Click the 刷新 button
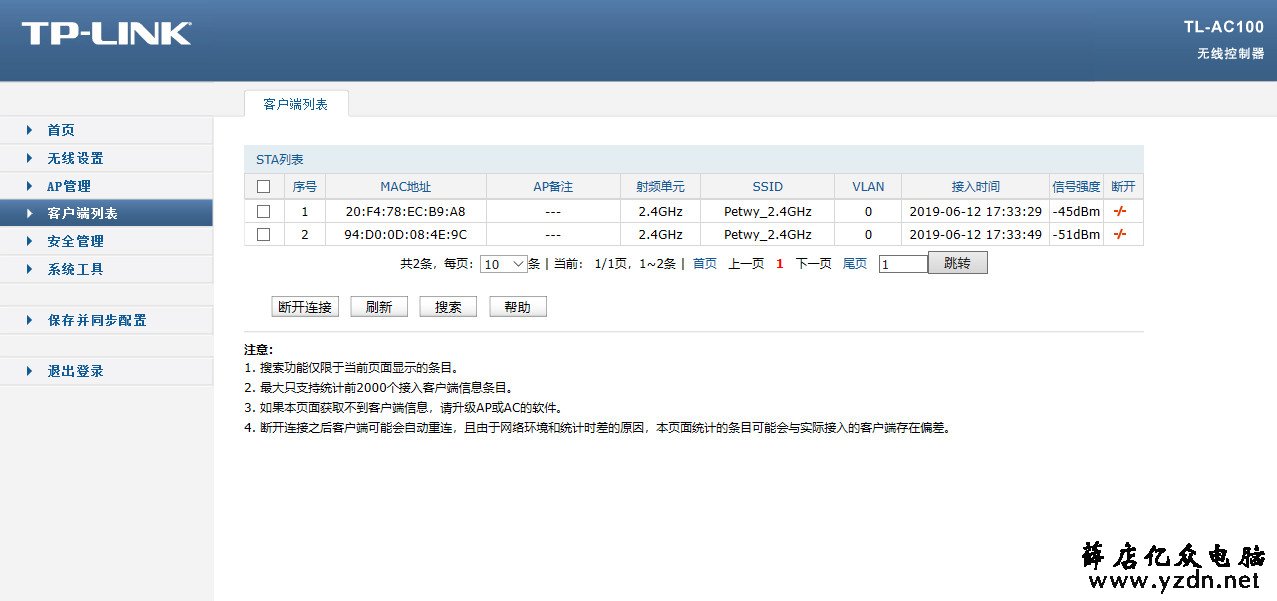1277x601 pixels. pyautogui.click(x=379, y=307)
